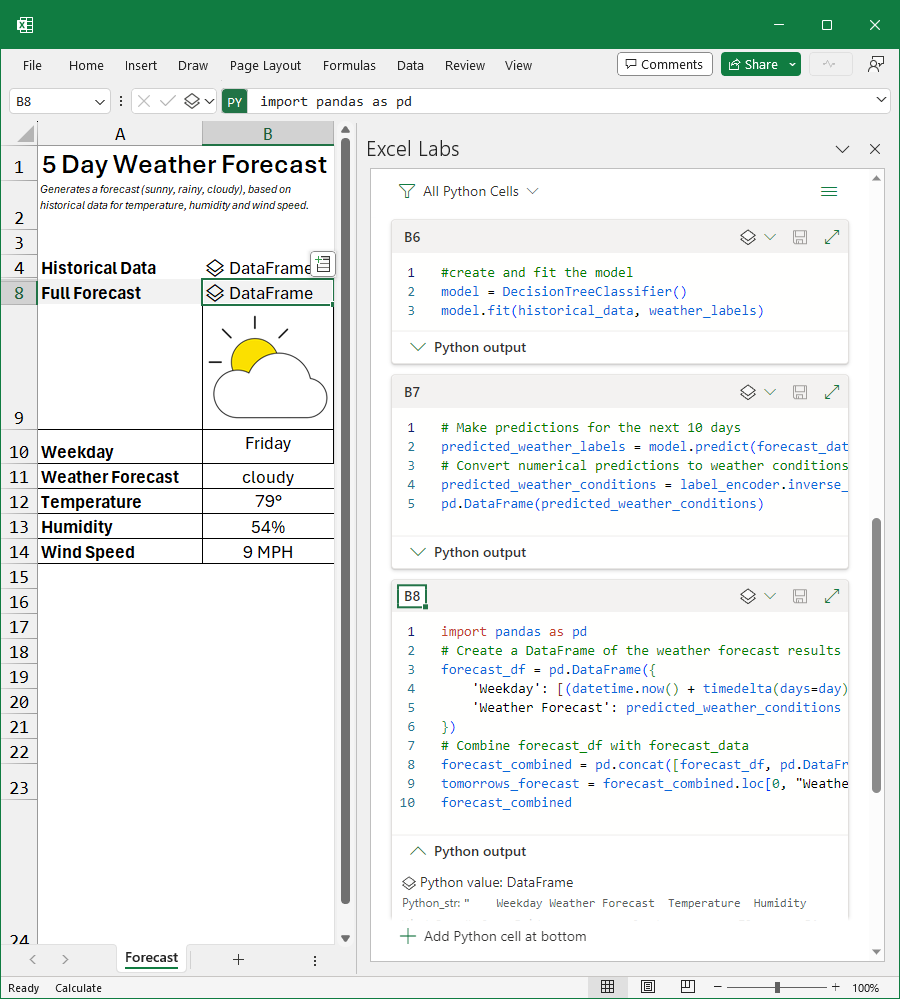Switch to the Formulas ribbon tab
The image size is (900, 999).
[349, 65]
